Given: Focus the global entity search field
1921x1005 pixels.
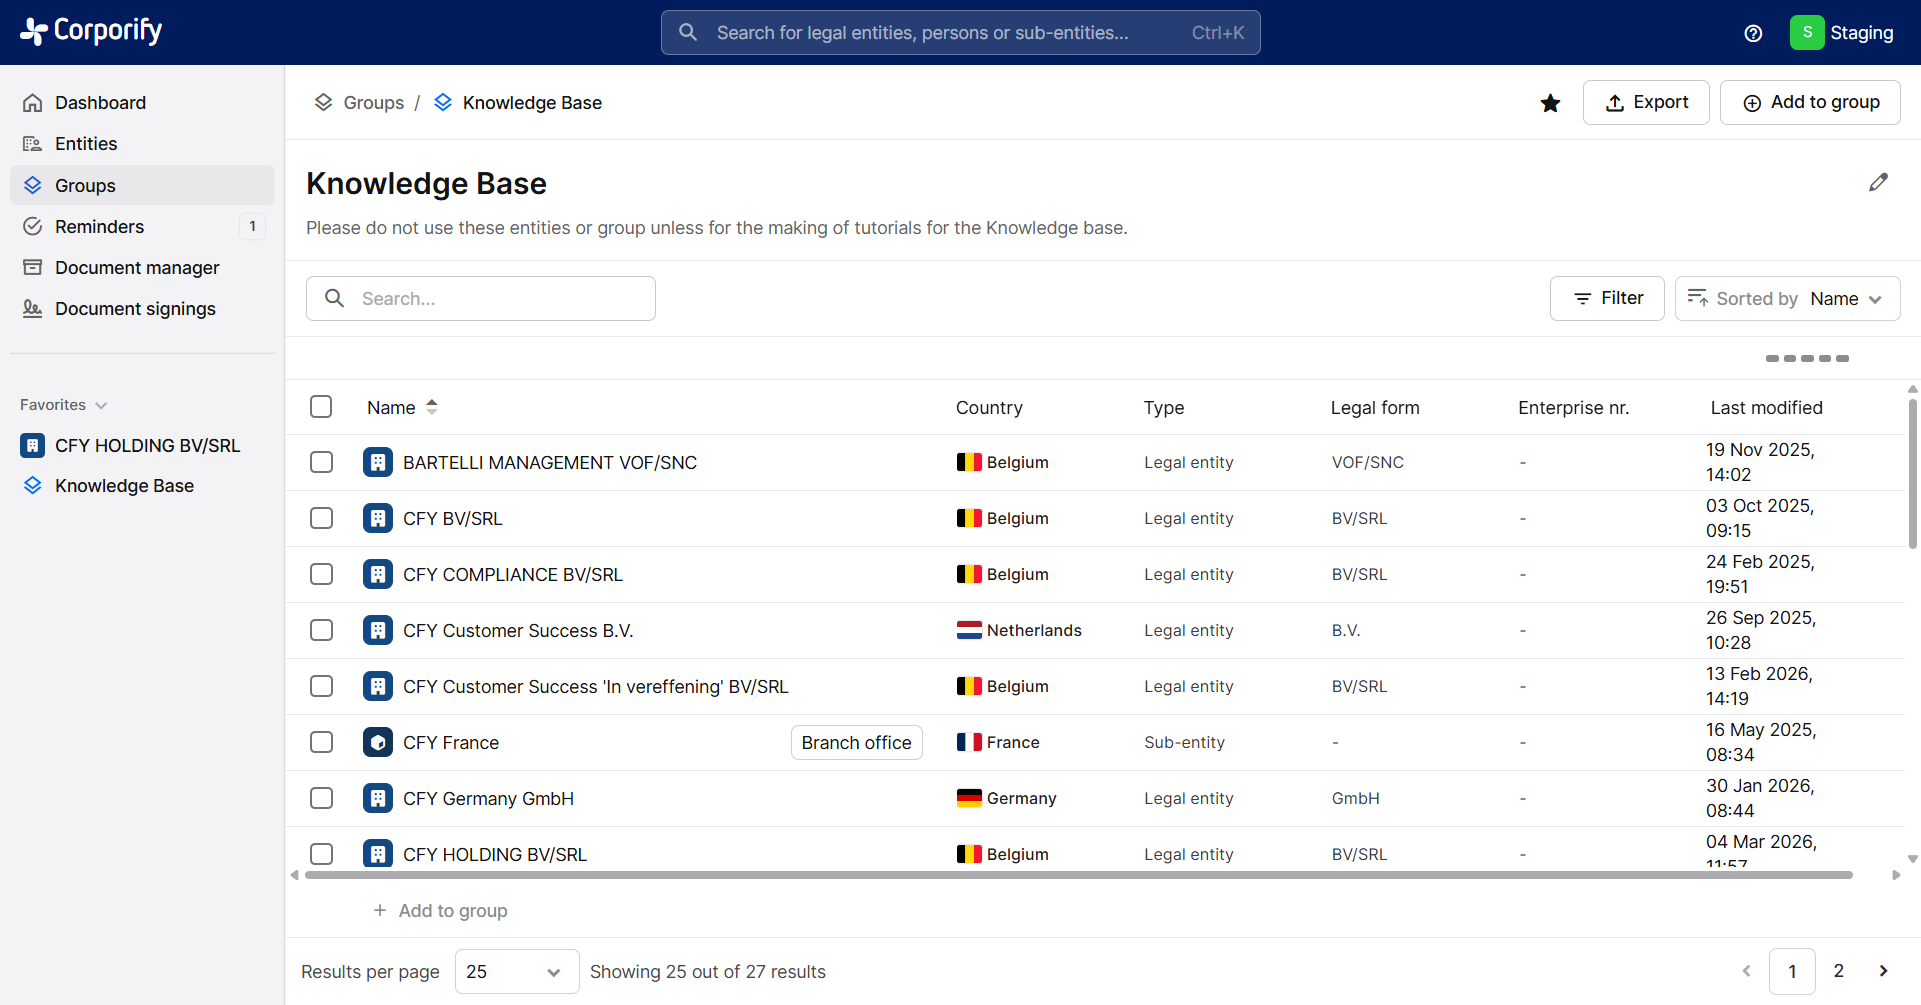Looking at the screenshot, I should (x=960, y=32).
